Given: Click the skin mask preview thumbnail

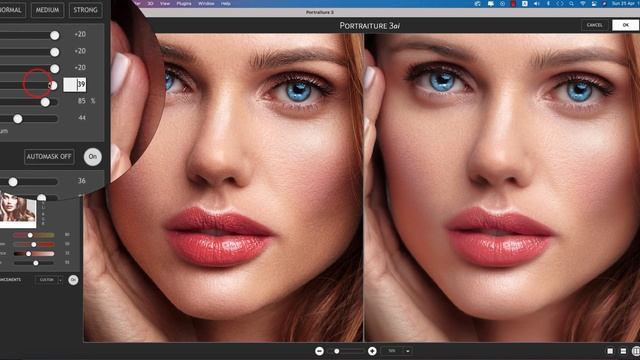Looking at the screenshot, I should (18, 209).
